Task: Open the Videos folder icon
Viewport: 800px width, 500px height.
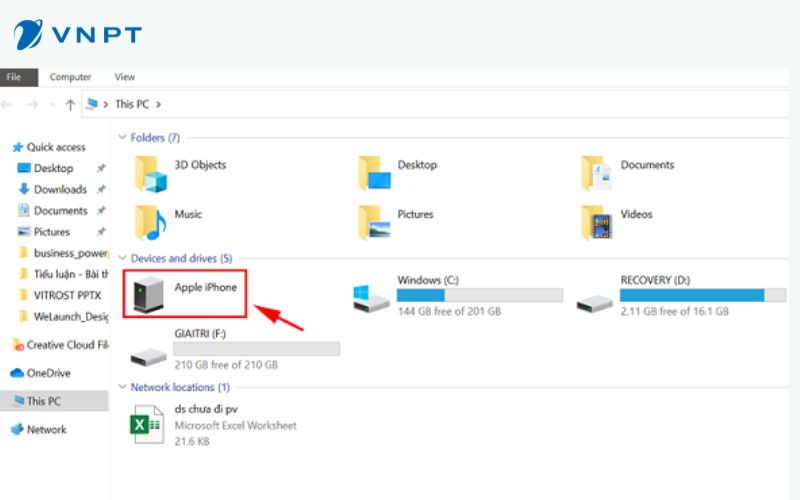Action: (x=597, y=221)
